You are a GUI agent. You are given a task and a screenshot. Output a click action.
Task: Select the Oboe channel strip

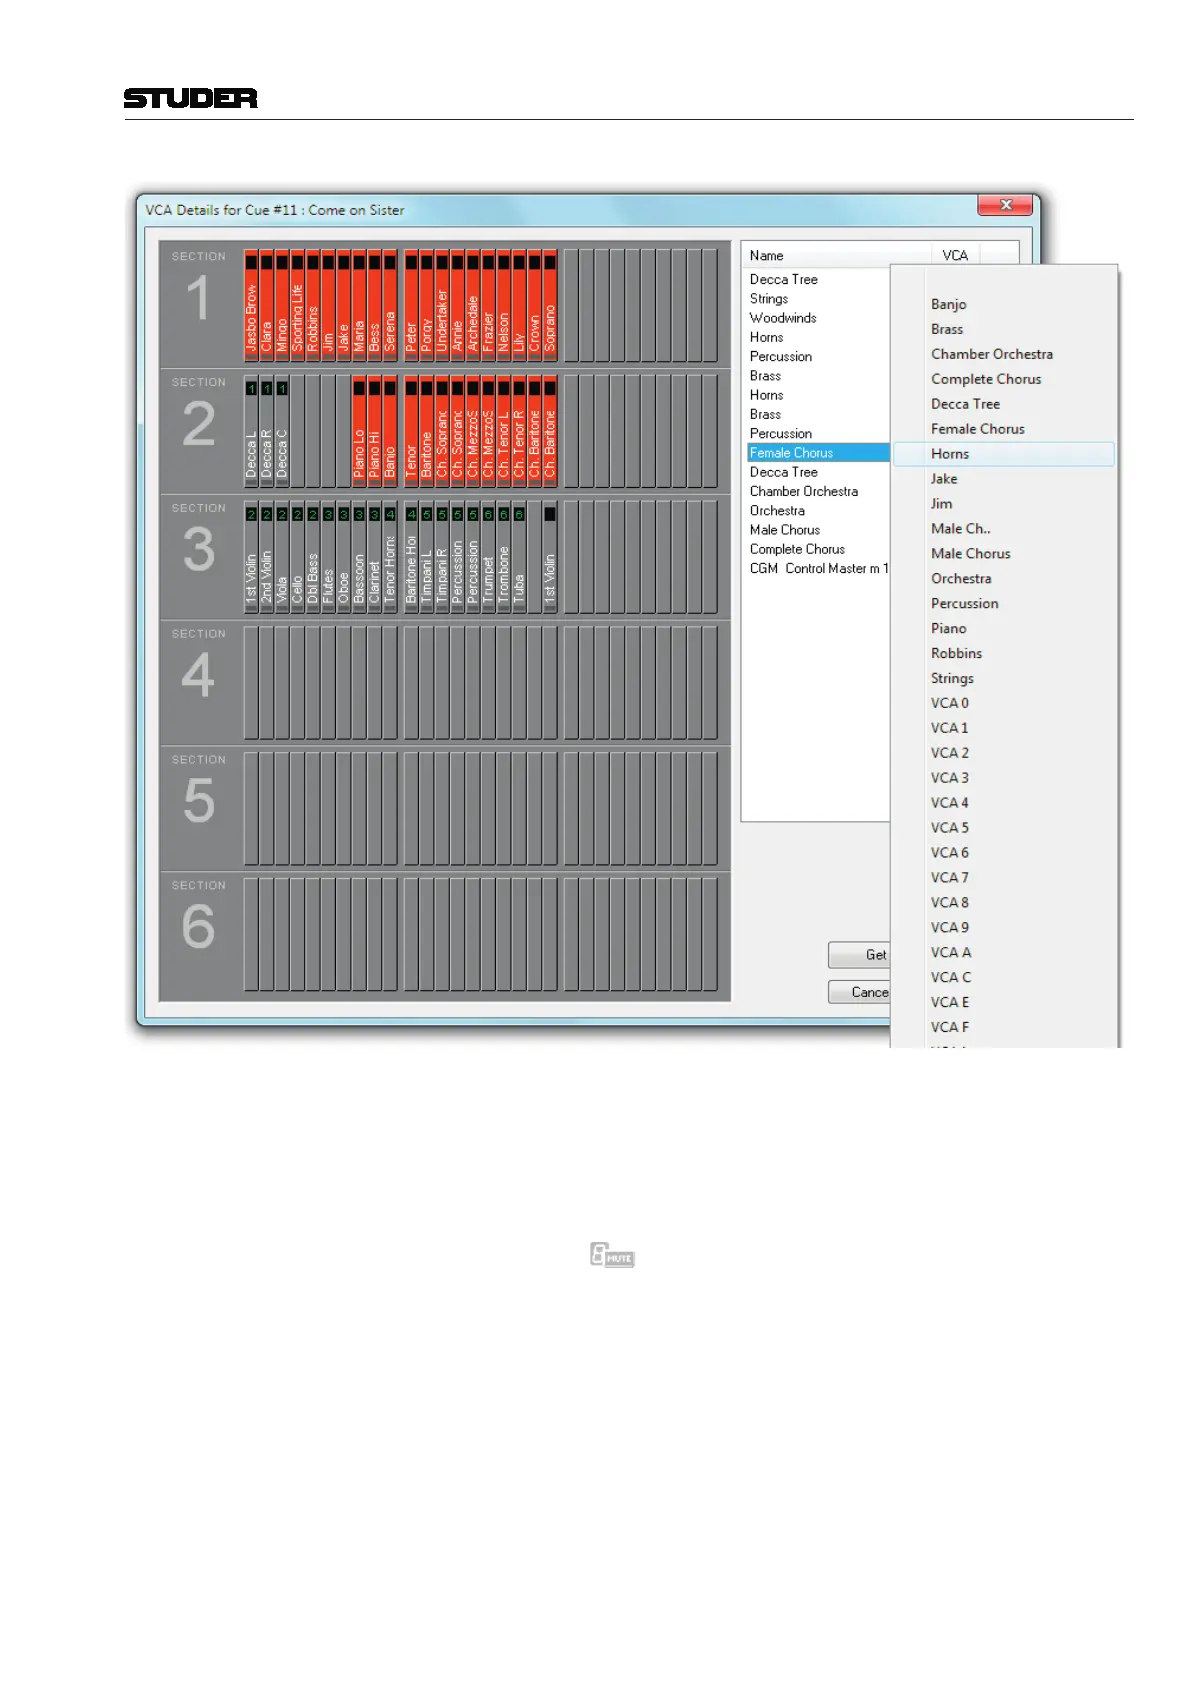pos(344,557)
